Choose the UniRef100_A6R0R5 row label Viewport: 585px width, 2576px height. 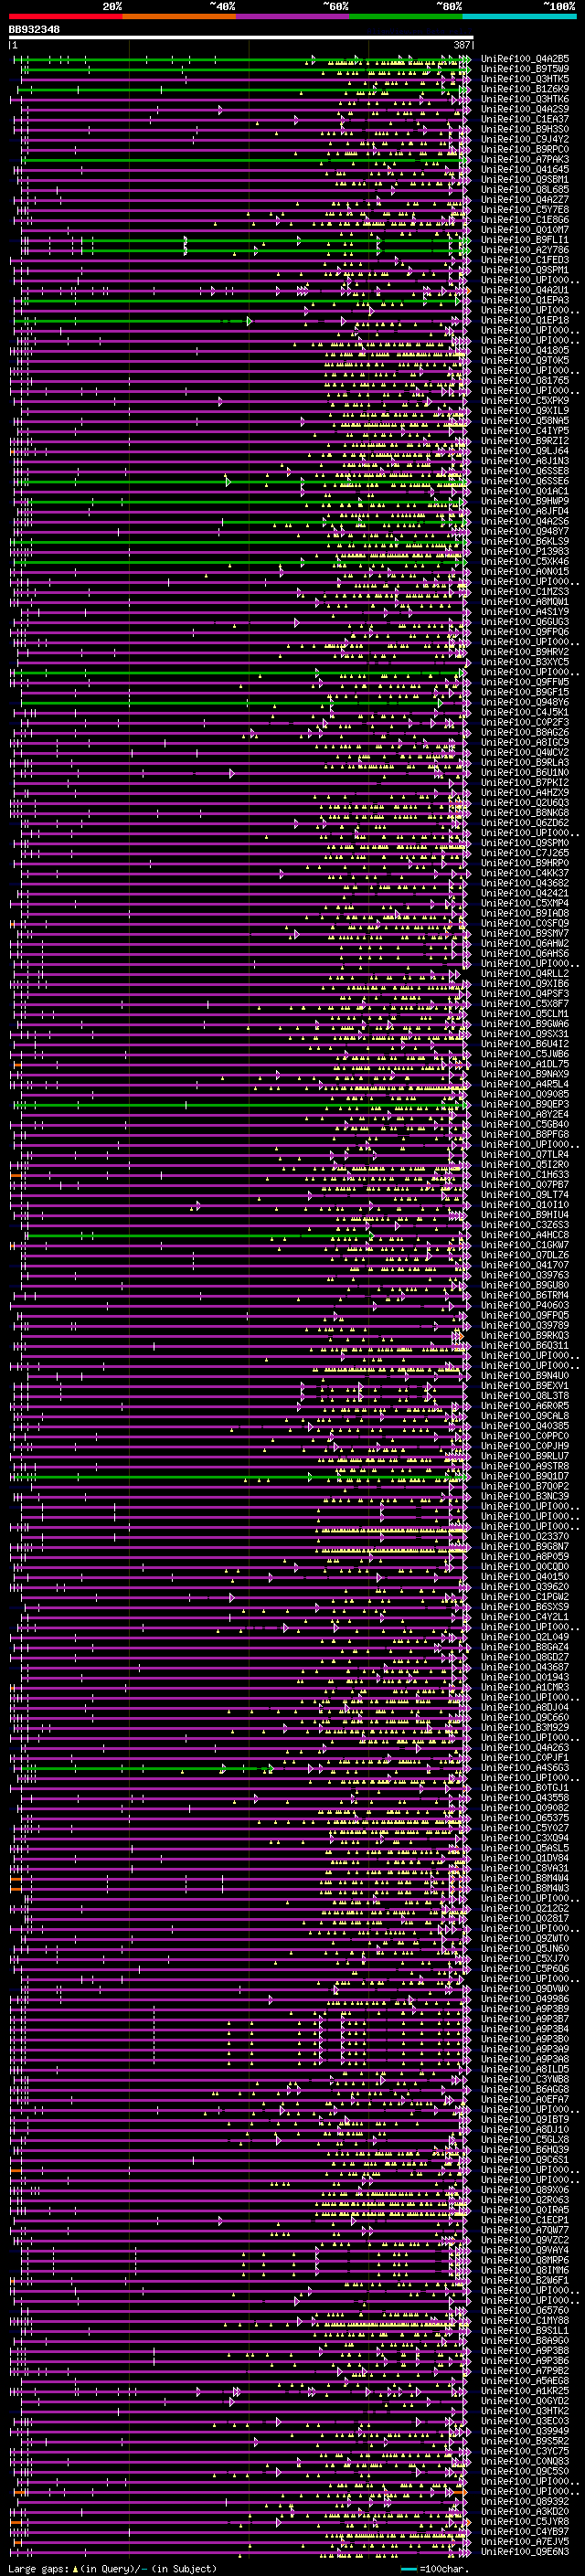(525, 1406)
